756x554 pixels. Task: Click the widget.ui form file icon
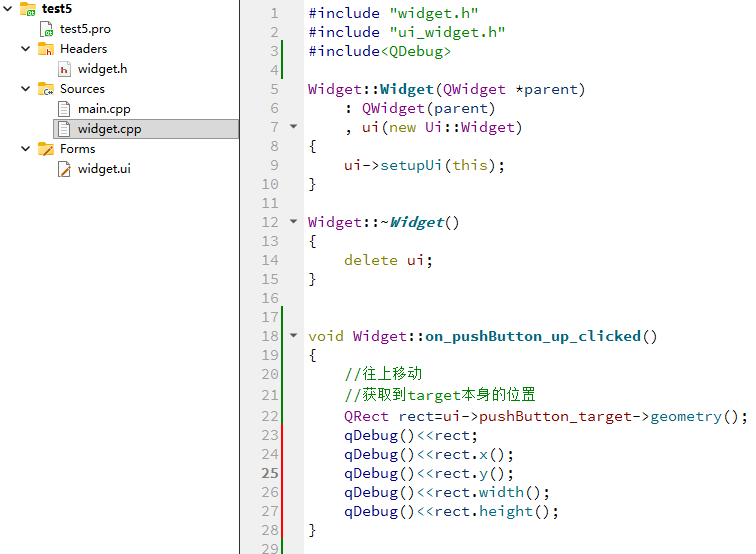pyautogui.click(x=64, y=169)
